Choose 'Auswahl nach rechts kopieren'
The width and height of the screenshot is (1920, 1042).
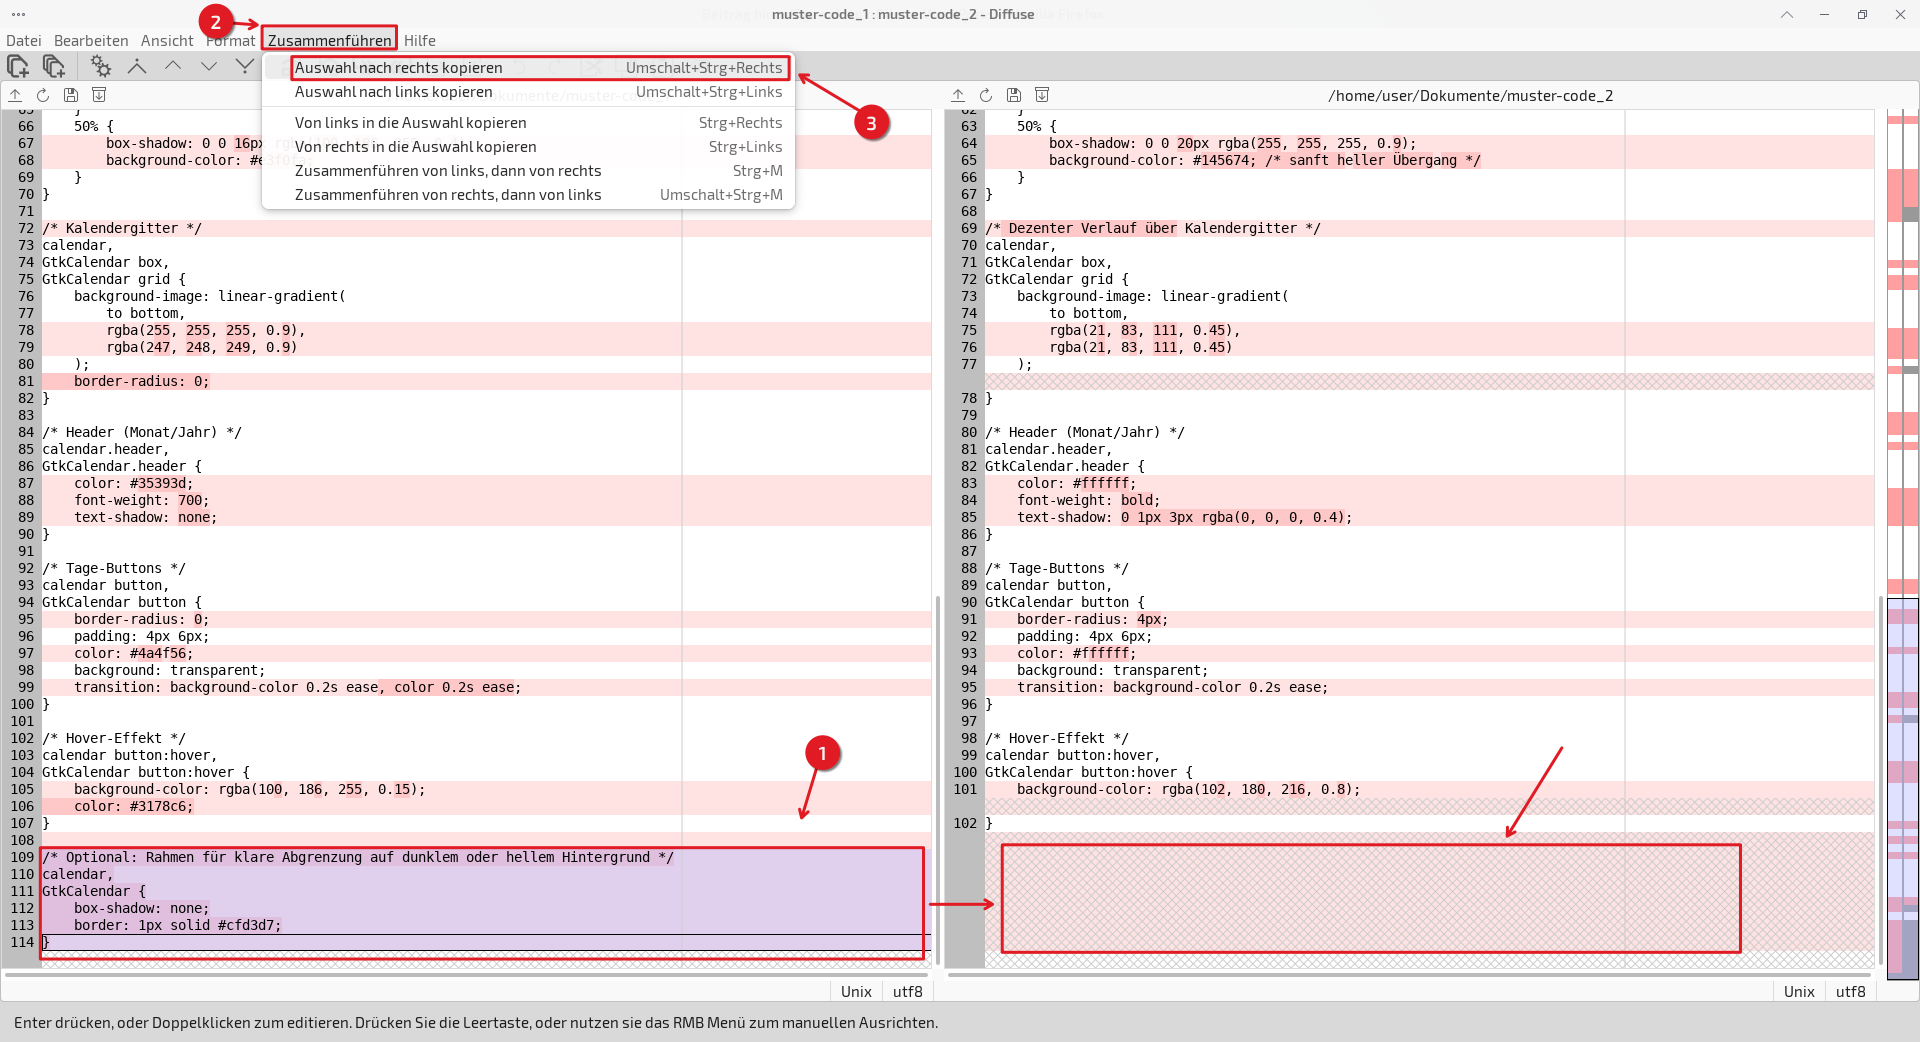[398, 68]
